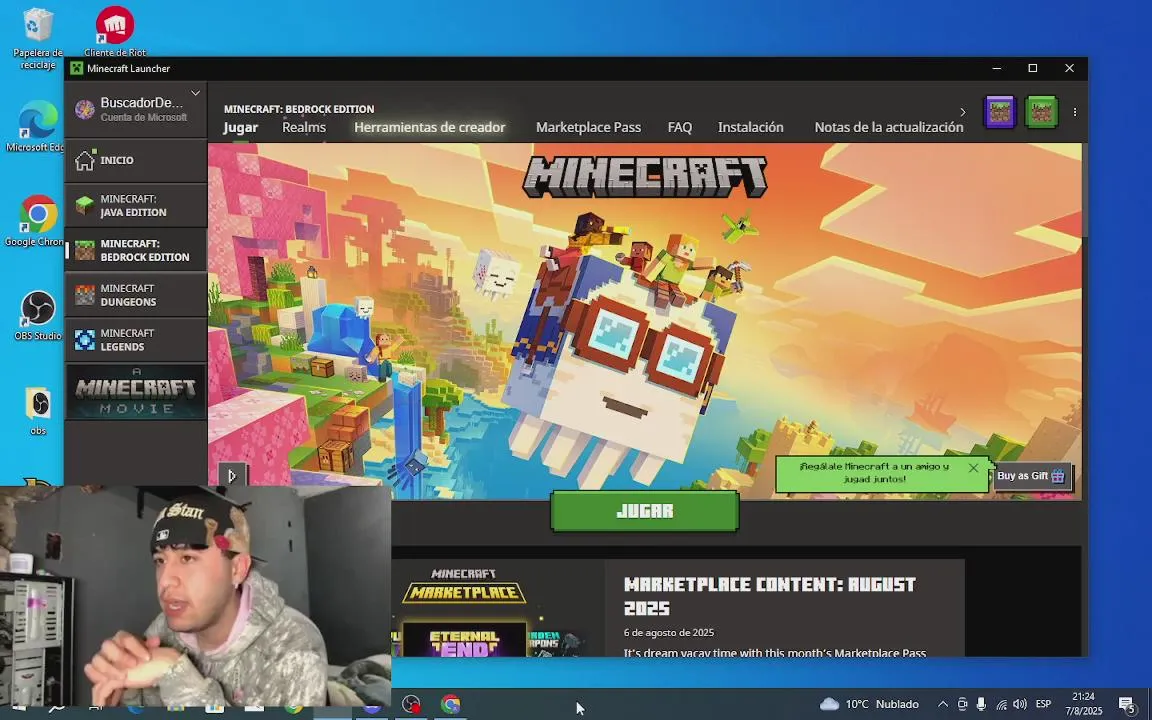The height and width of the screenshot is (720, 1152).
Task: Click the camera tray icon
Action: click(962, 704)
